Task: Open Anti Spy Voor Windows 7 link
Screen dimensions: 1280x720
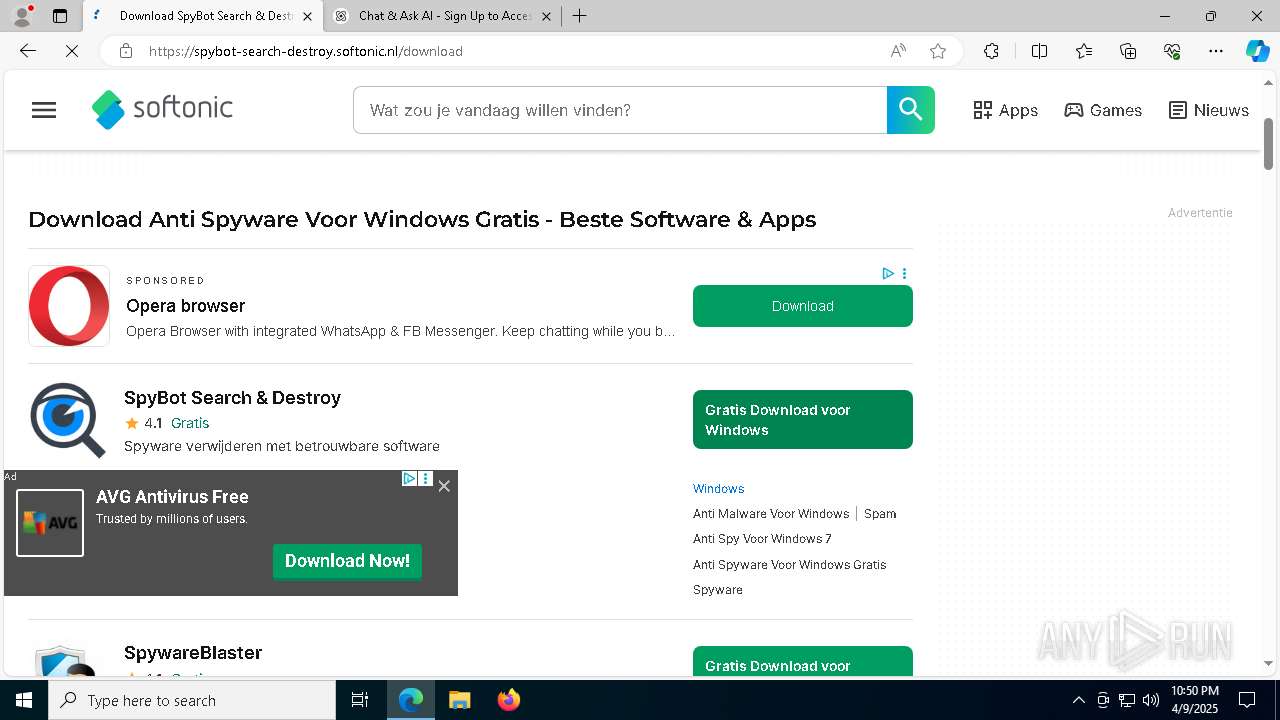Action: pyautogui.click(x=762, y=539)
